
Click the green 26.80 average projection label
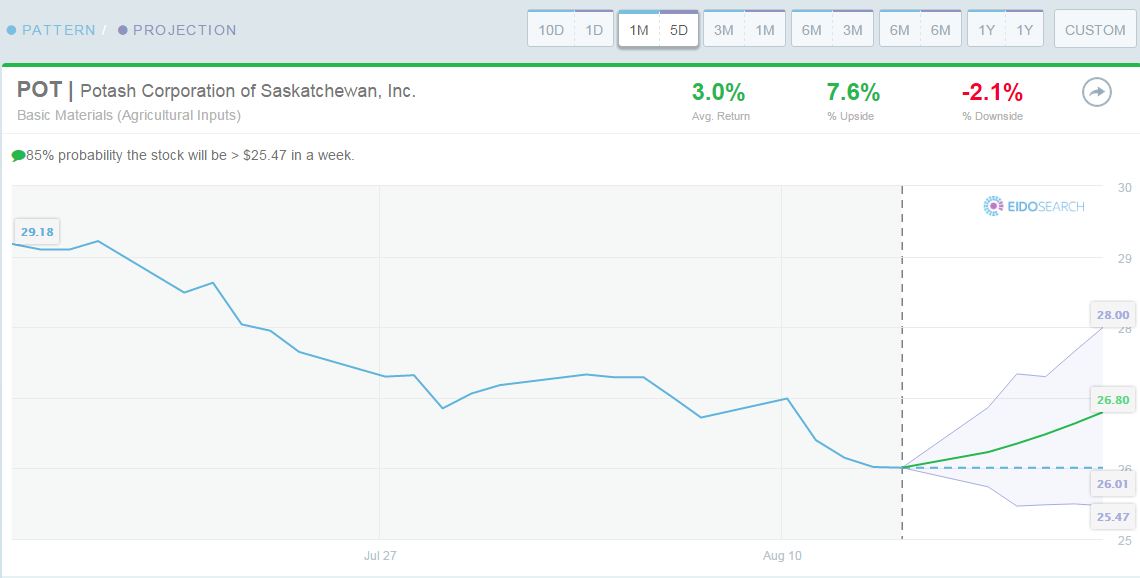tap(1113, 399)
